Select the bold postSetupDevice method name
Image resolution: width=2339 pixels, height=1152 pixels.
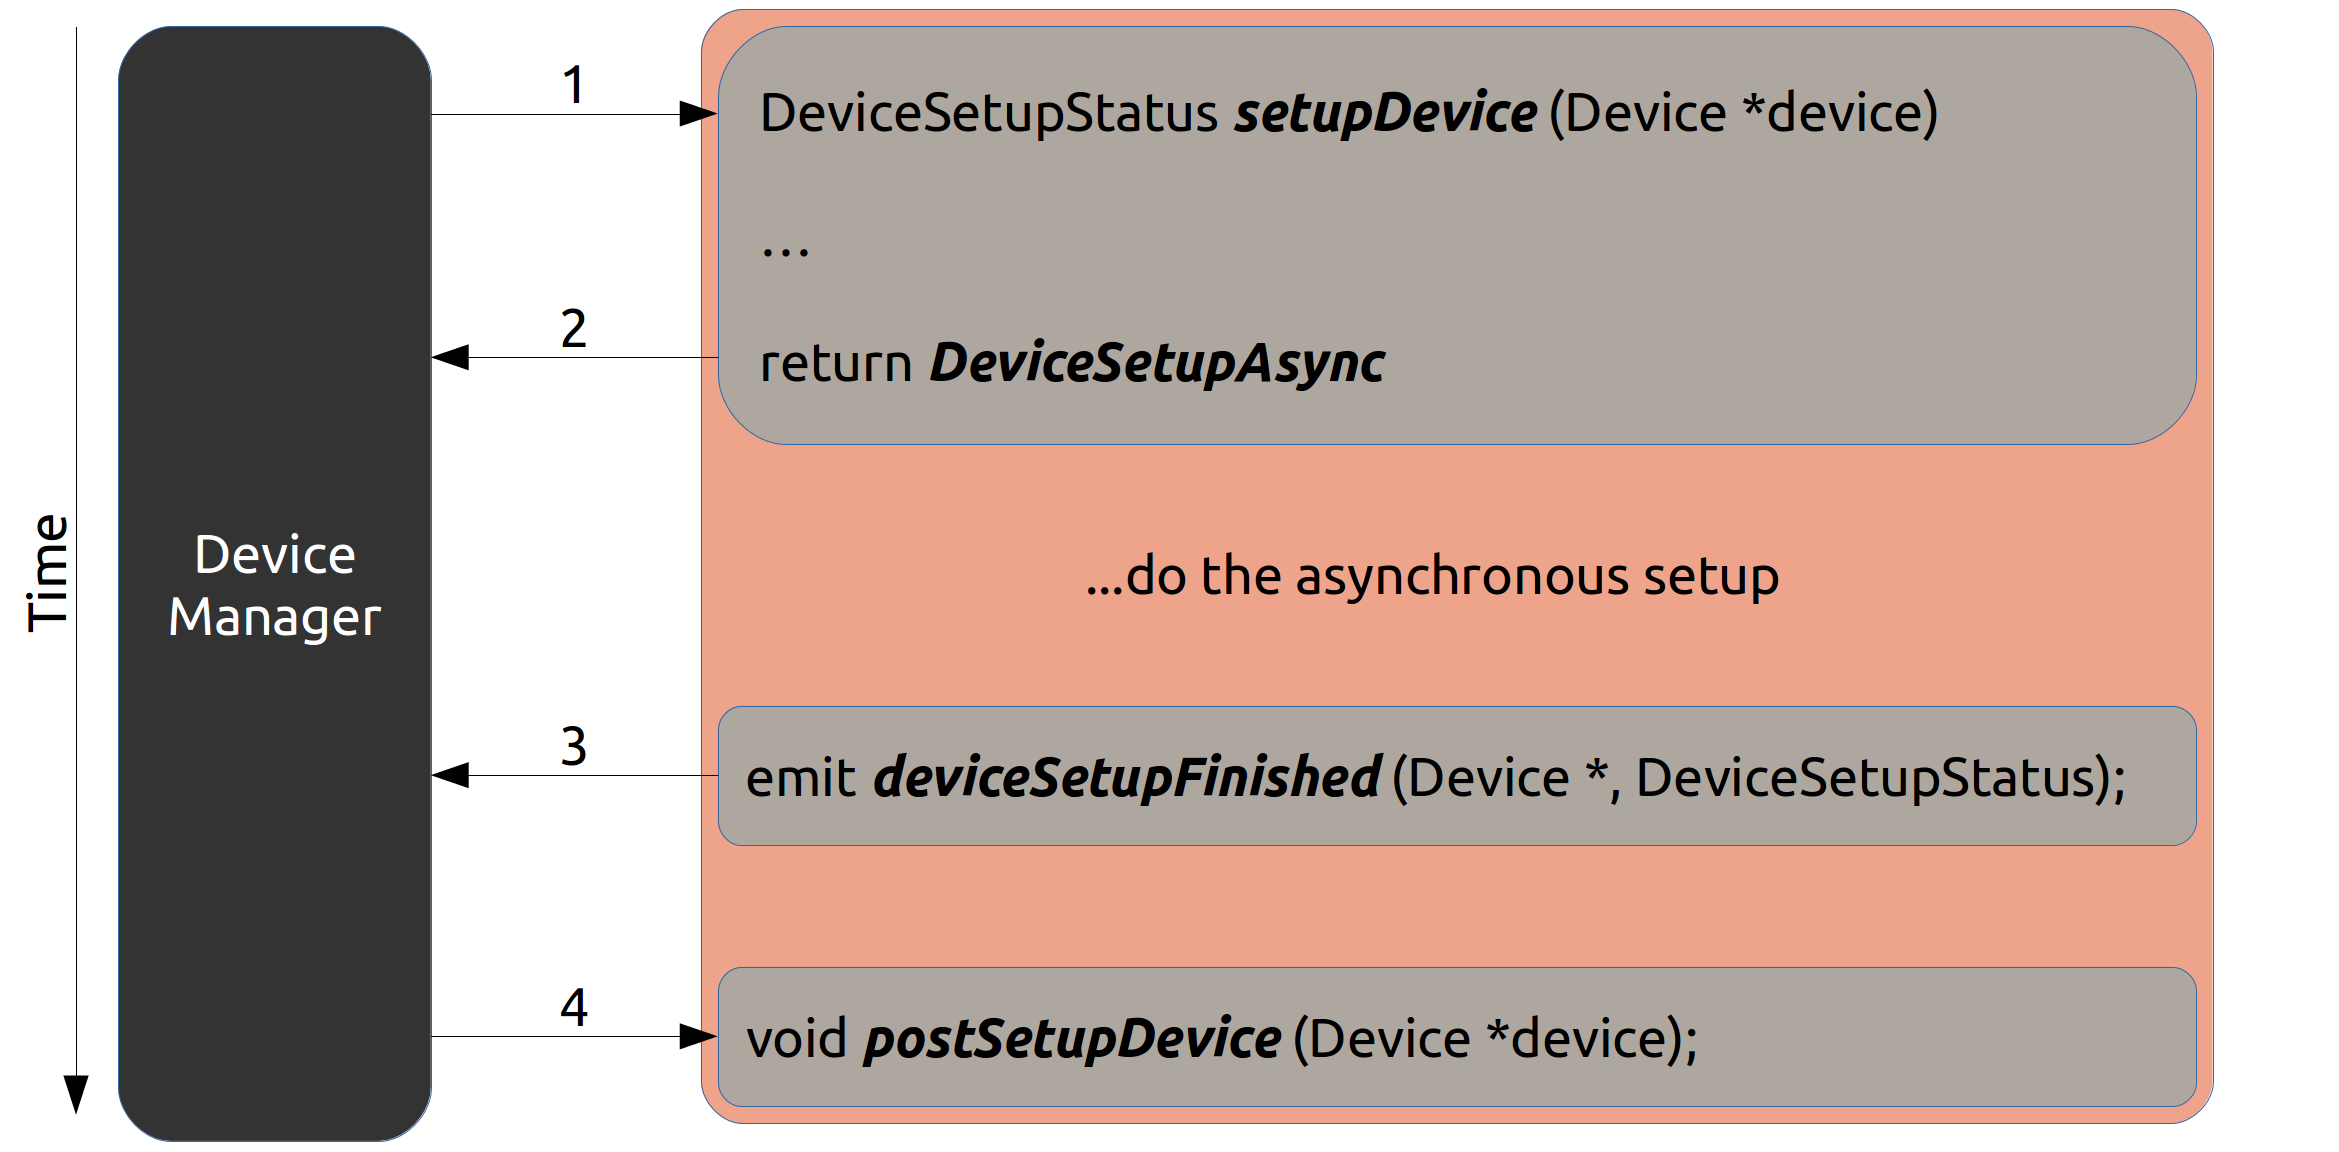coord(1072,1039)
